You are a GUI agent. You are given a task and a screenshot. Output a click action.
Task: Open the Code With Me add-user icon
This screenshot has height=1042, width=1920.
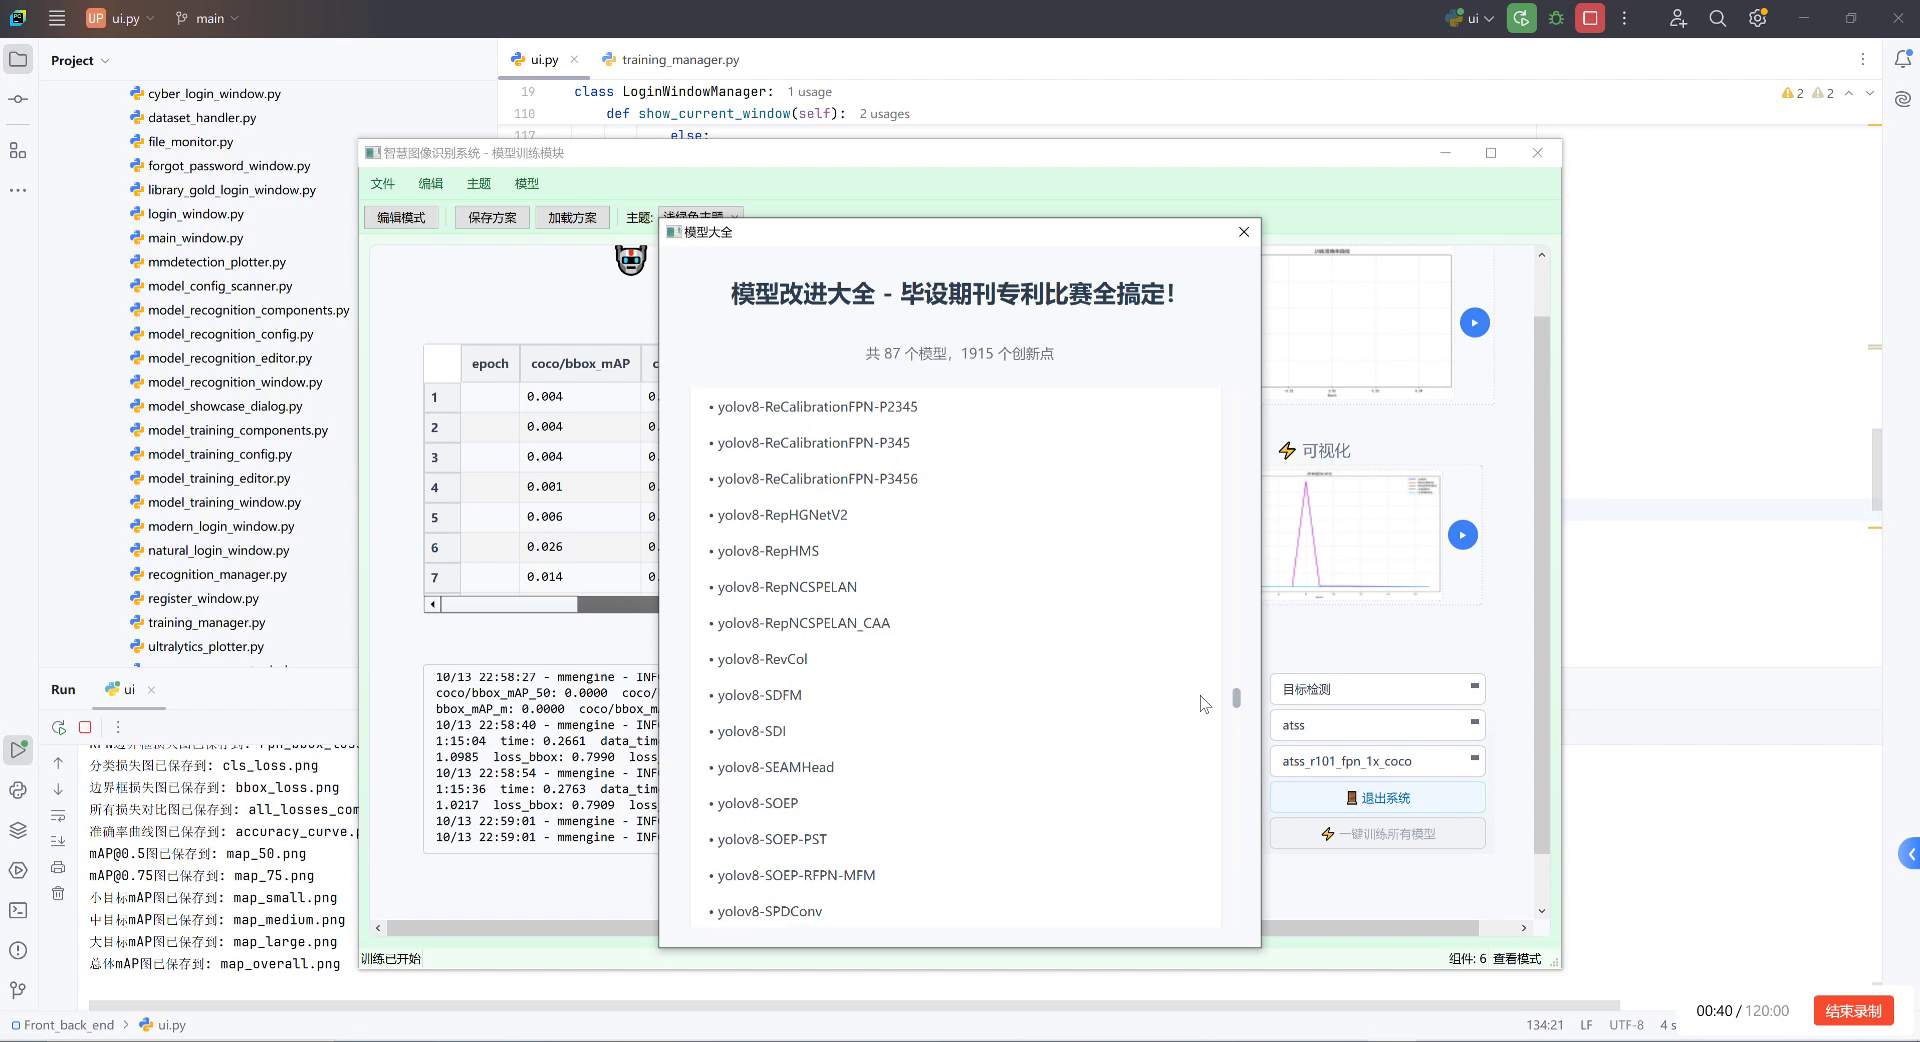pos(1678,18)
